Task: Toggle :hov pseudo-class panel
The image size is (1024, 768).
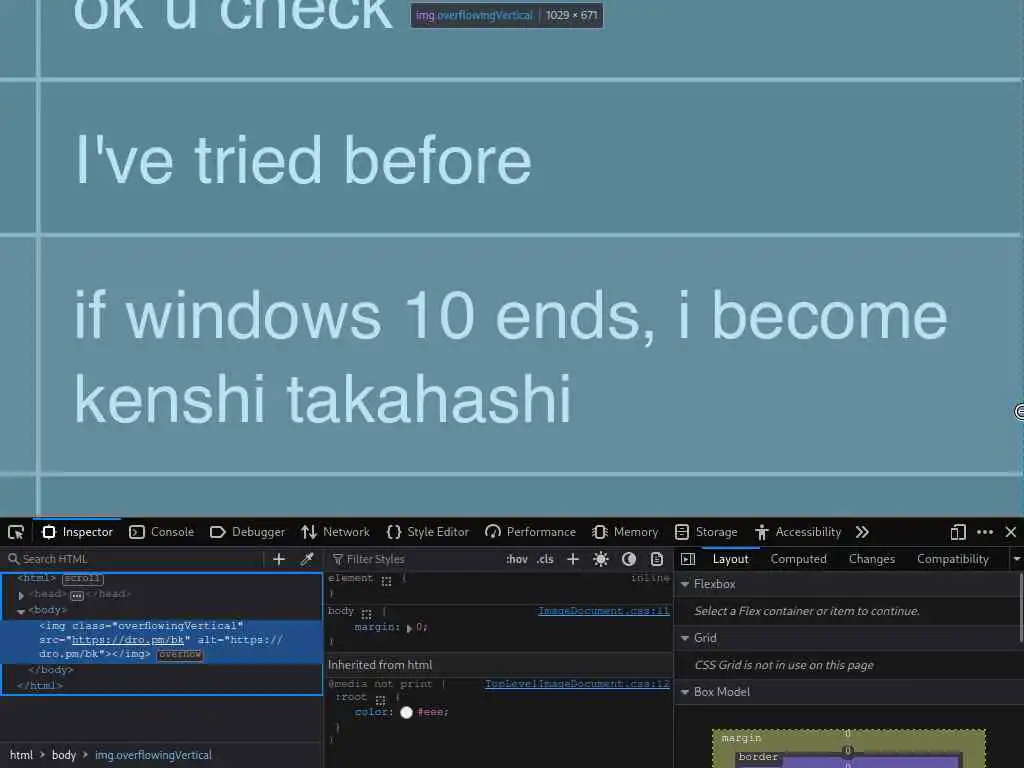Action: [x=517, y=559]
